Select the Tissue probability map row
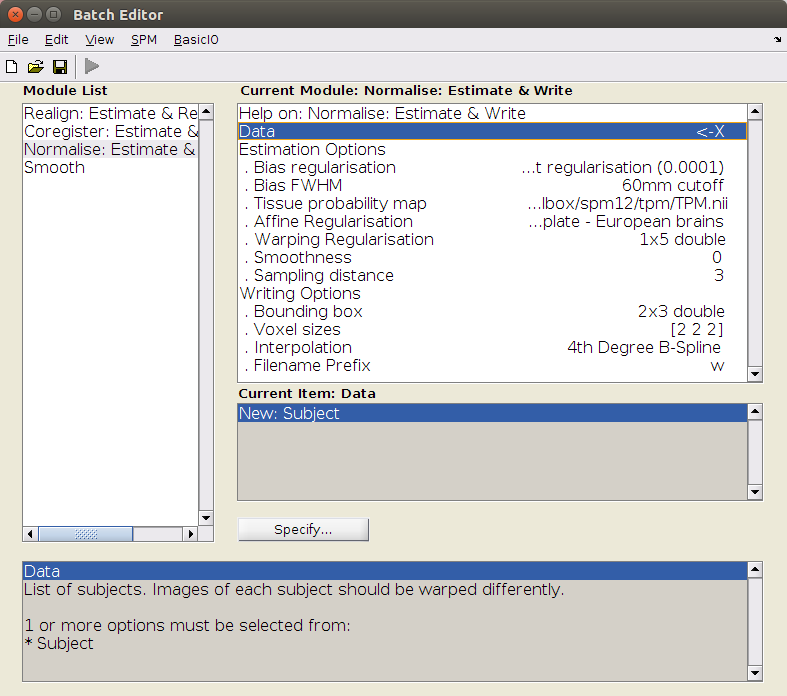 [x=492, y=204]
